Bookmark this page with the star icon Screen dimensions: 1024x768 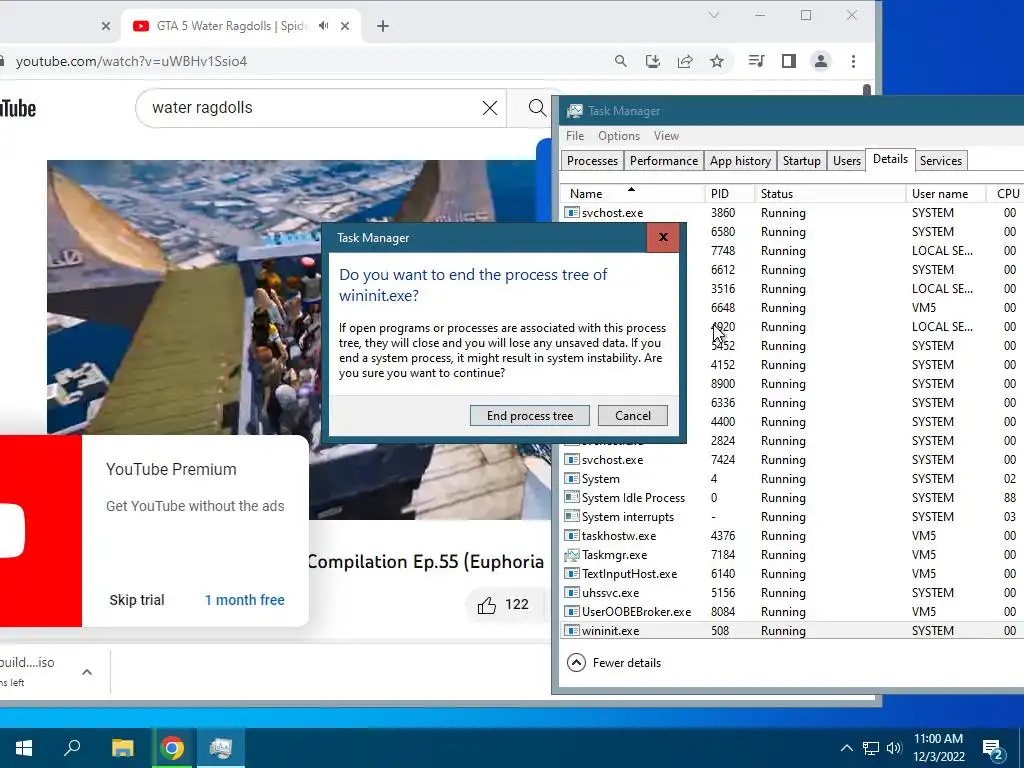(717, 61)
